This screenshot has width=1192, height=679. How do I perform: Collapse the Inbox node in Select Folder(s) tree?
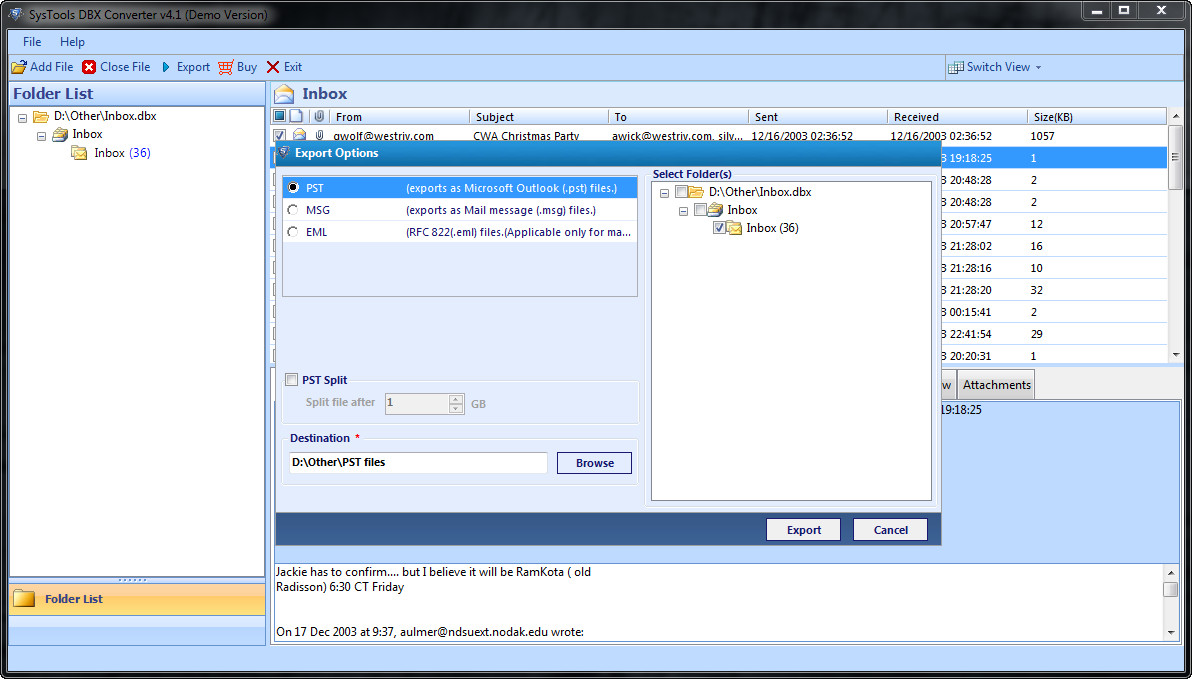pos(683,211)
